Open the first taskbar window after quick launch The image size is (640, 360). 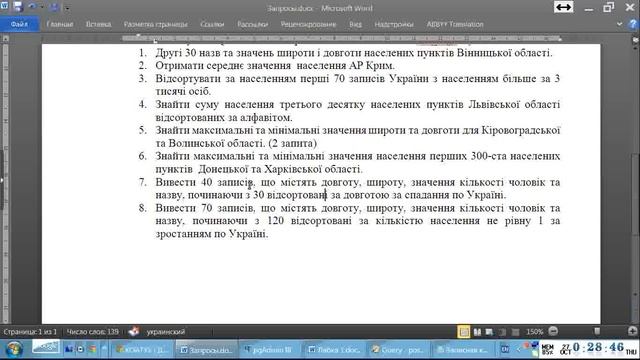pos(141,350)
